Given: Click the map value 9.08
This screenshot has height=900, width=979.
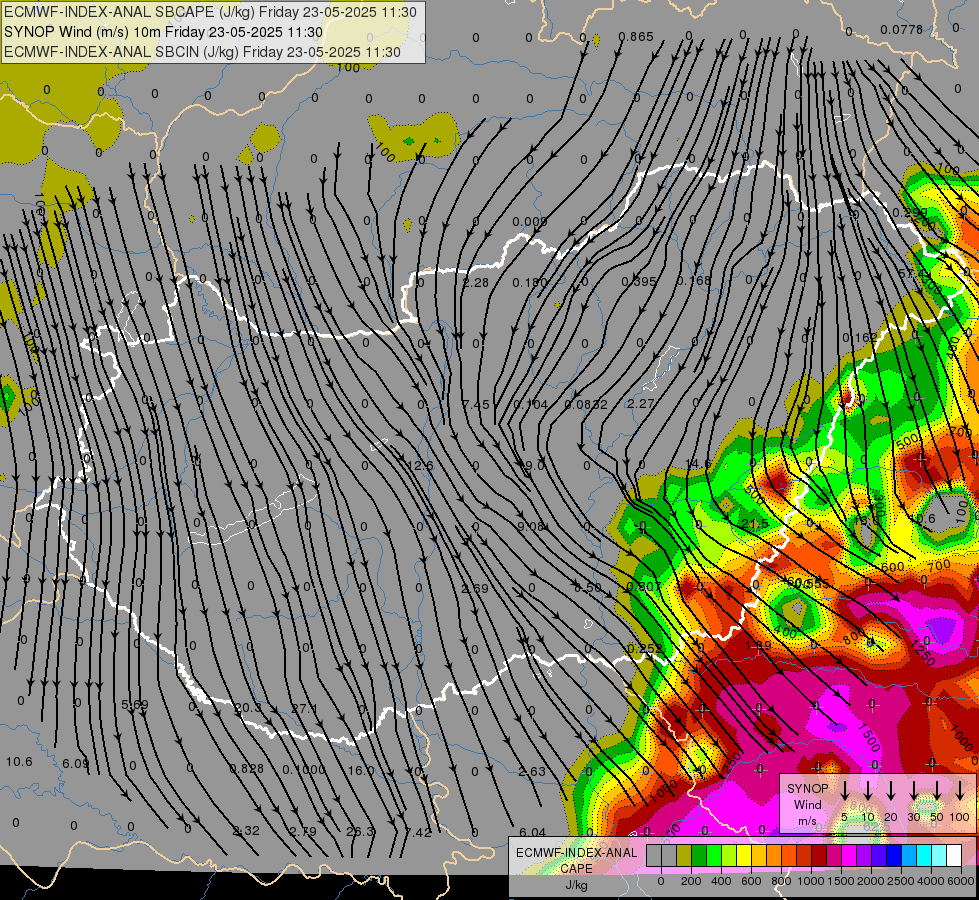Looking at the screenshot, I should (531, 527).
